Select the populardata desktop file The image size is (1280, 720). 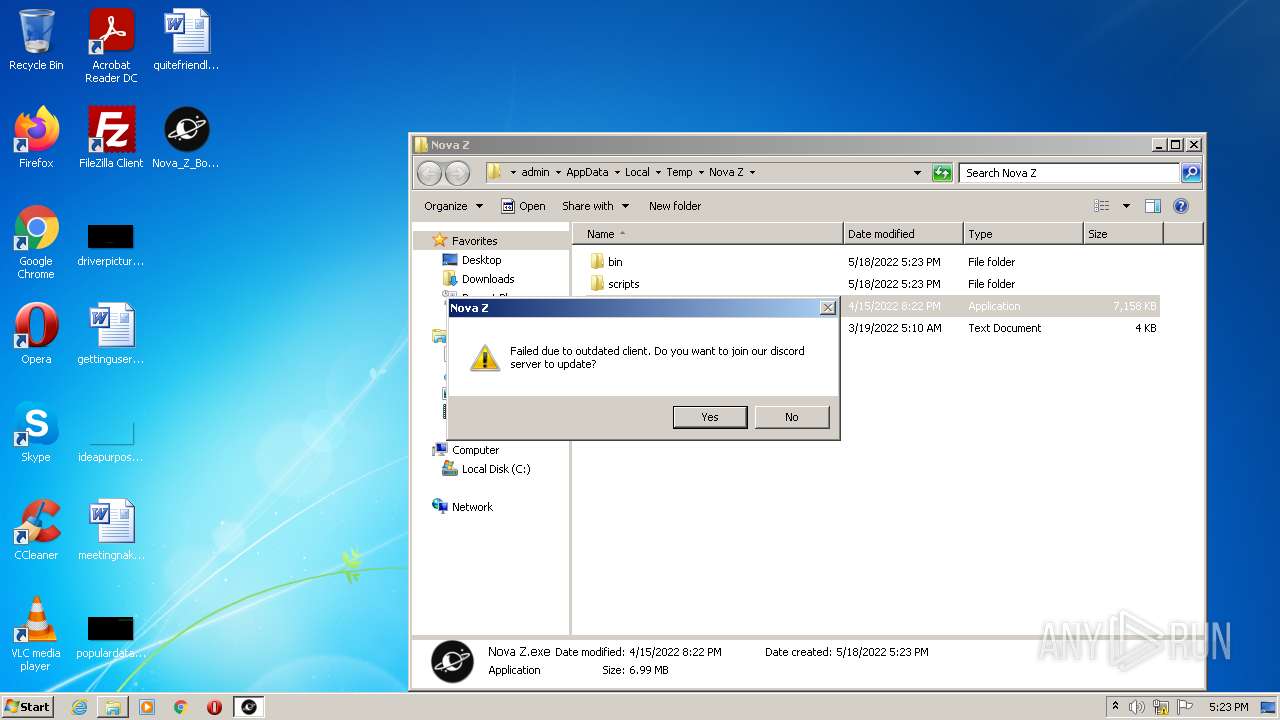111,636
